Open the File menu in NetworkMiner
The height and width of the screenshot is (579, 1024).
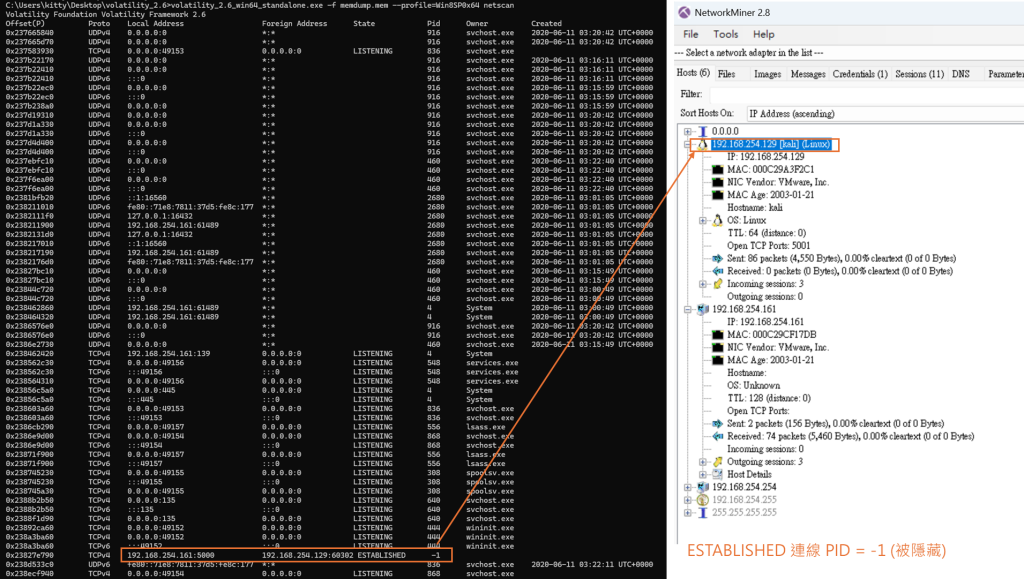point(690,34)
